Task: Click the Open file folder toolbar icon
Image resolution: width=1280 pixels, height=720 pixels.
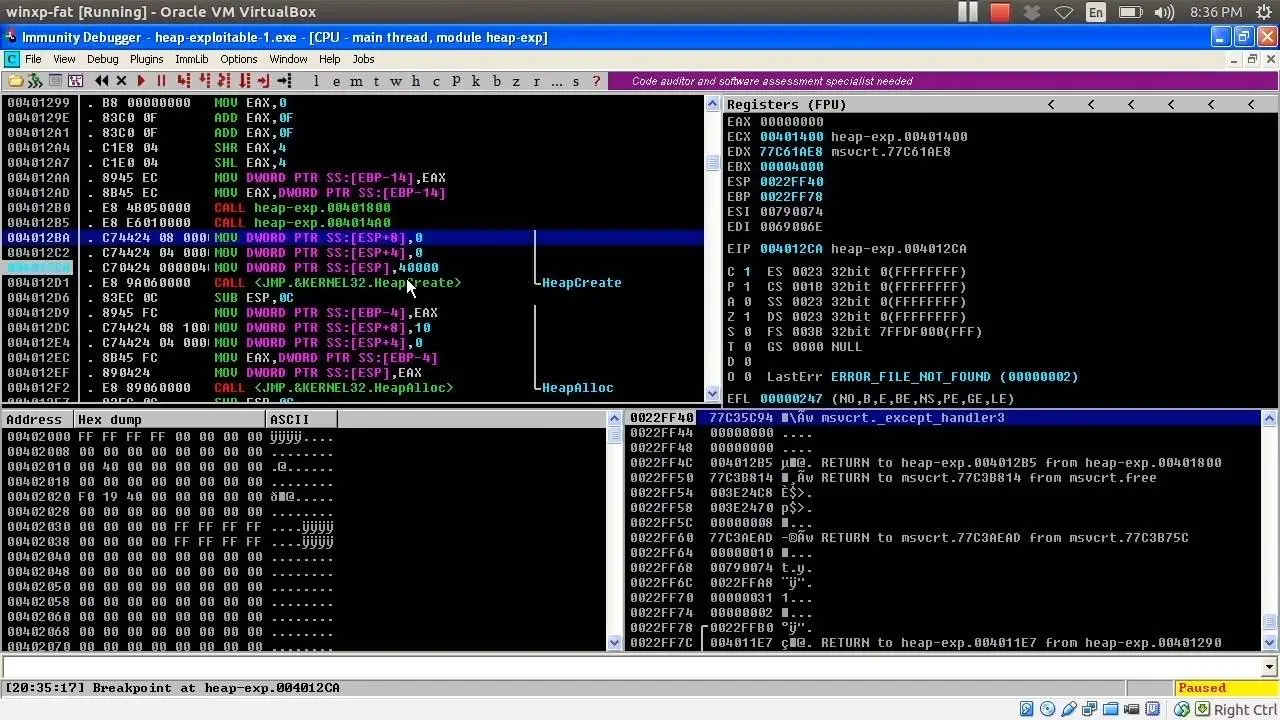Action: pyautogui.click(x=15, y=81)
